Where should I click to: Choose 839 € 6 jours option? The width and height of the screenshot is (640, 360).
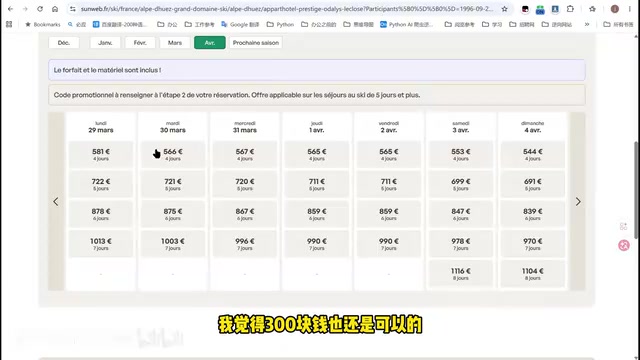point(533,214)
